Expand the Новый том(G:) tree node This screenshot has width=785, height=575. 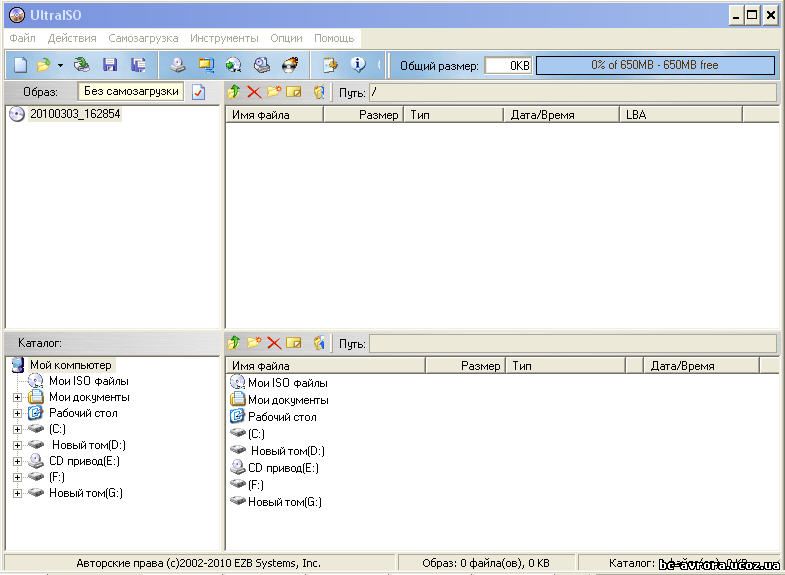click(18, 493)
